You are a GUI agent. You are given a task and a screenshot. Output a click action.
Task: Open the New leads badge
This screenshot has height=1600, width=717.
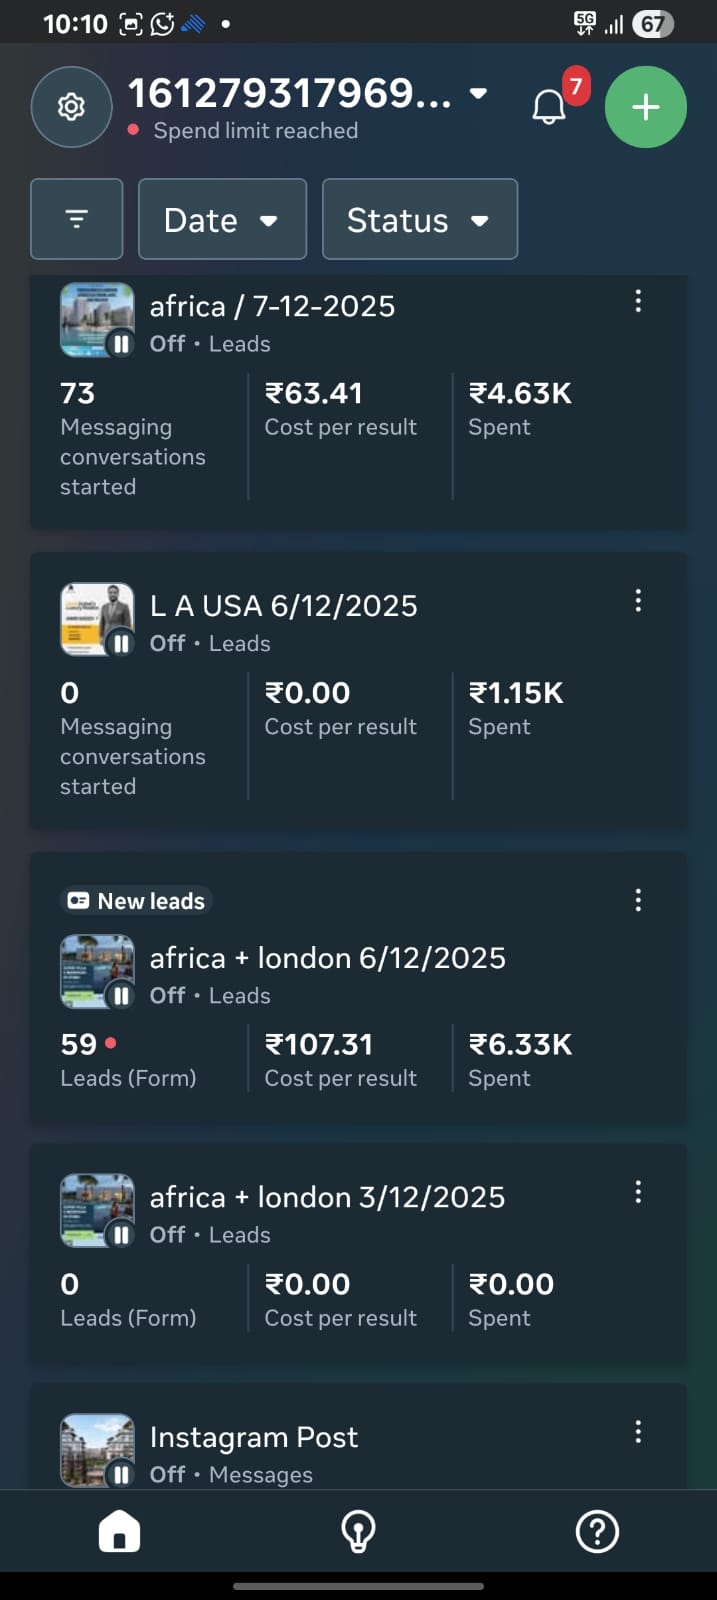(136, 901)
